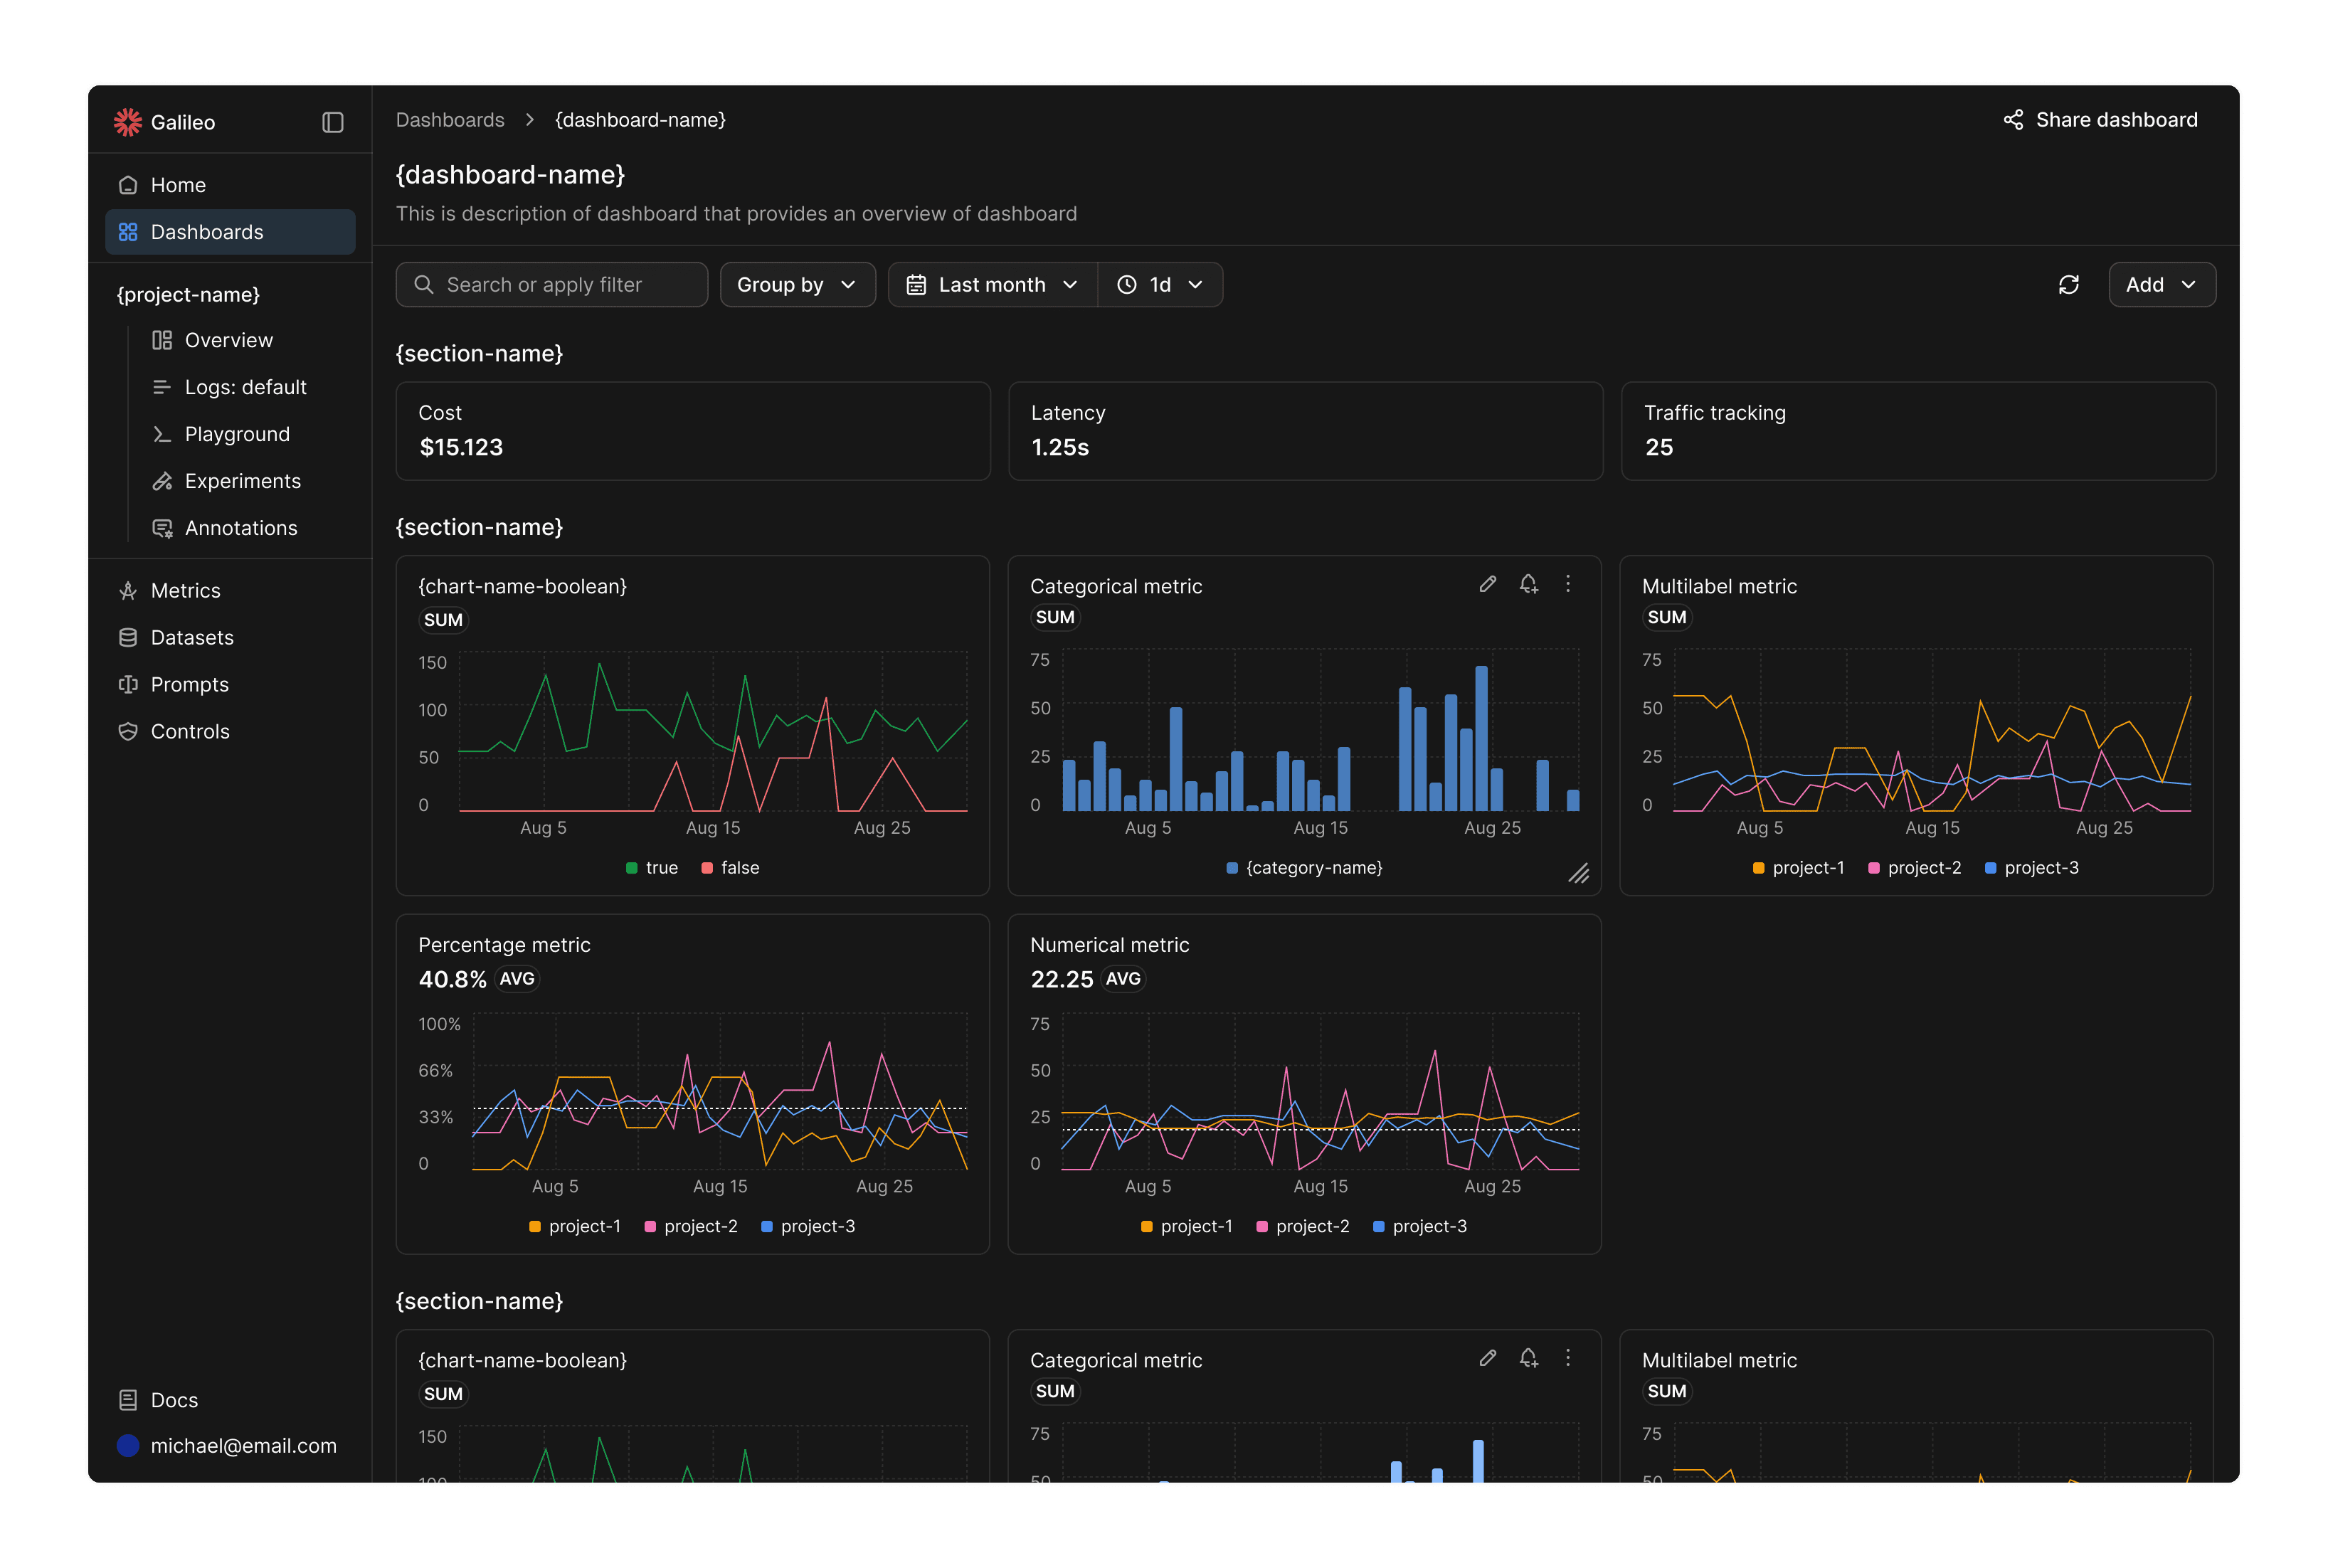
Task: Go to Experiments in the sidebar
Action: click(242, 481)
